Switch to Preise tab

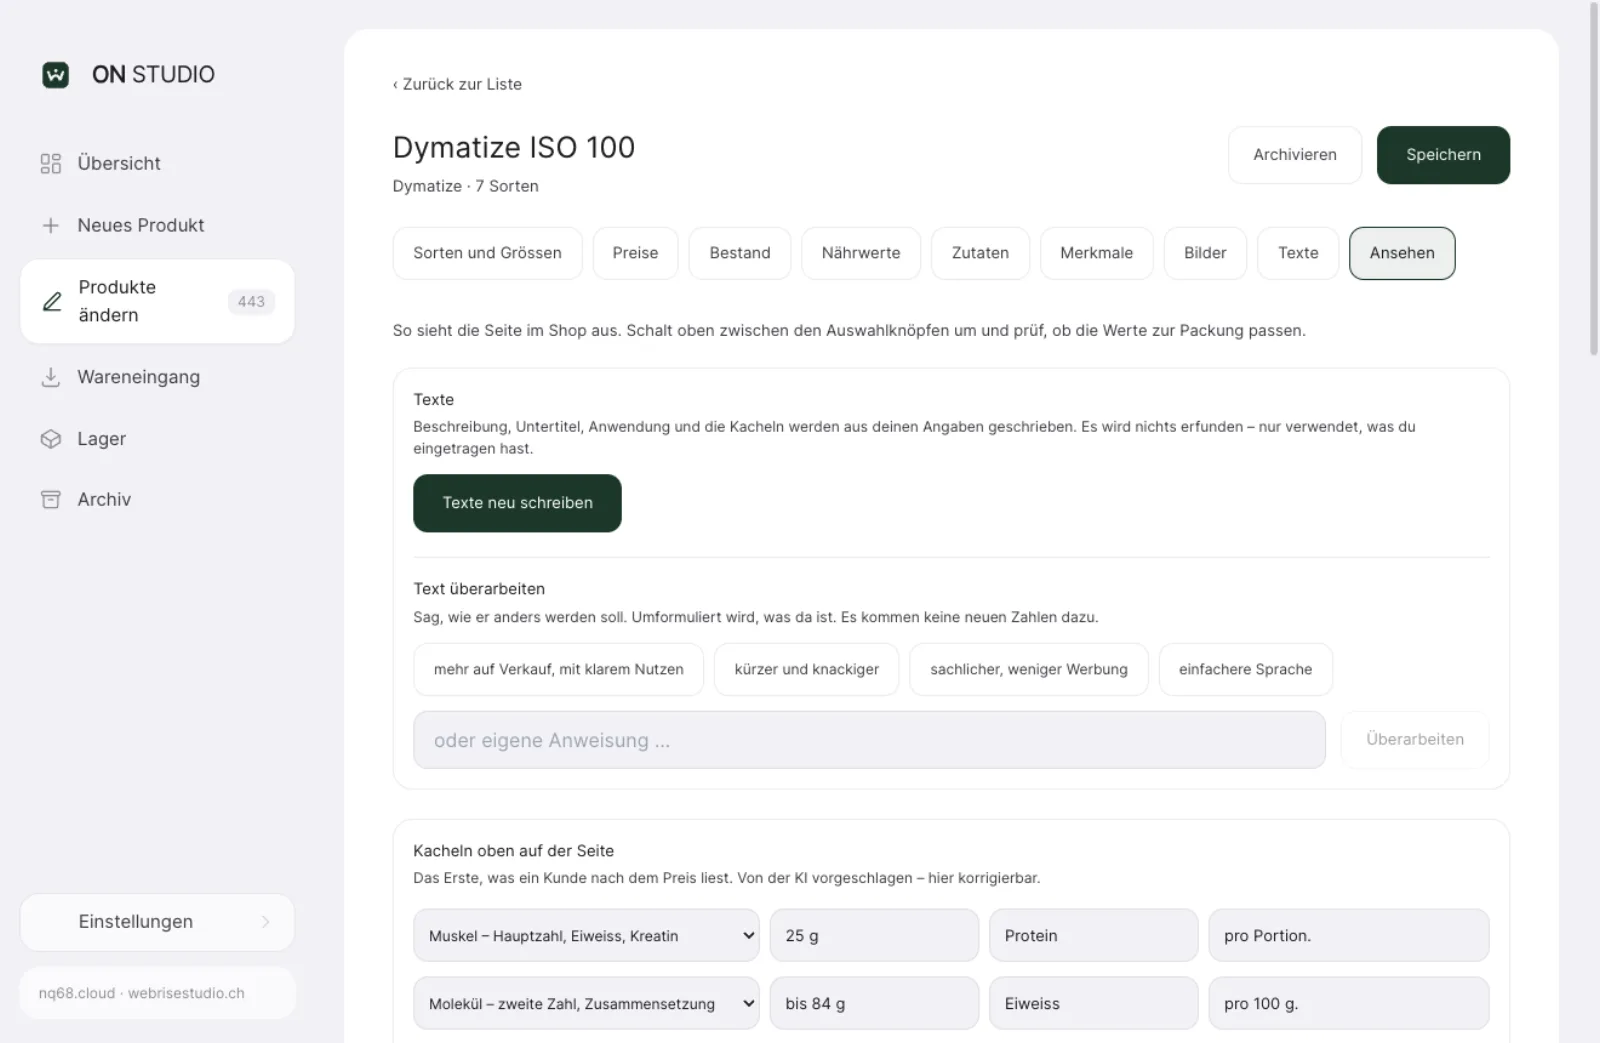[635, 253]
